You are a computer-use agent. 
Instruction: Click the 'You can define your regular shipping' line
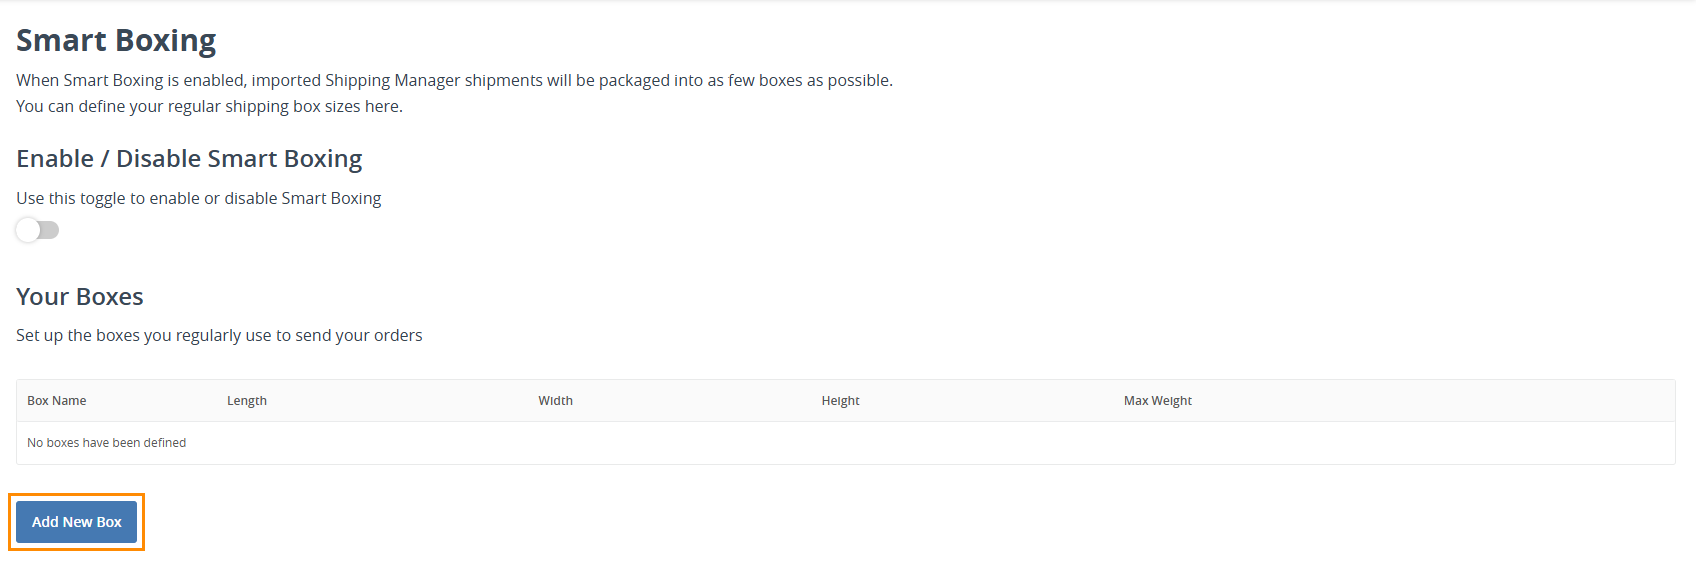tap(209, 106)
